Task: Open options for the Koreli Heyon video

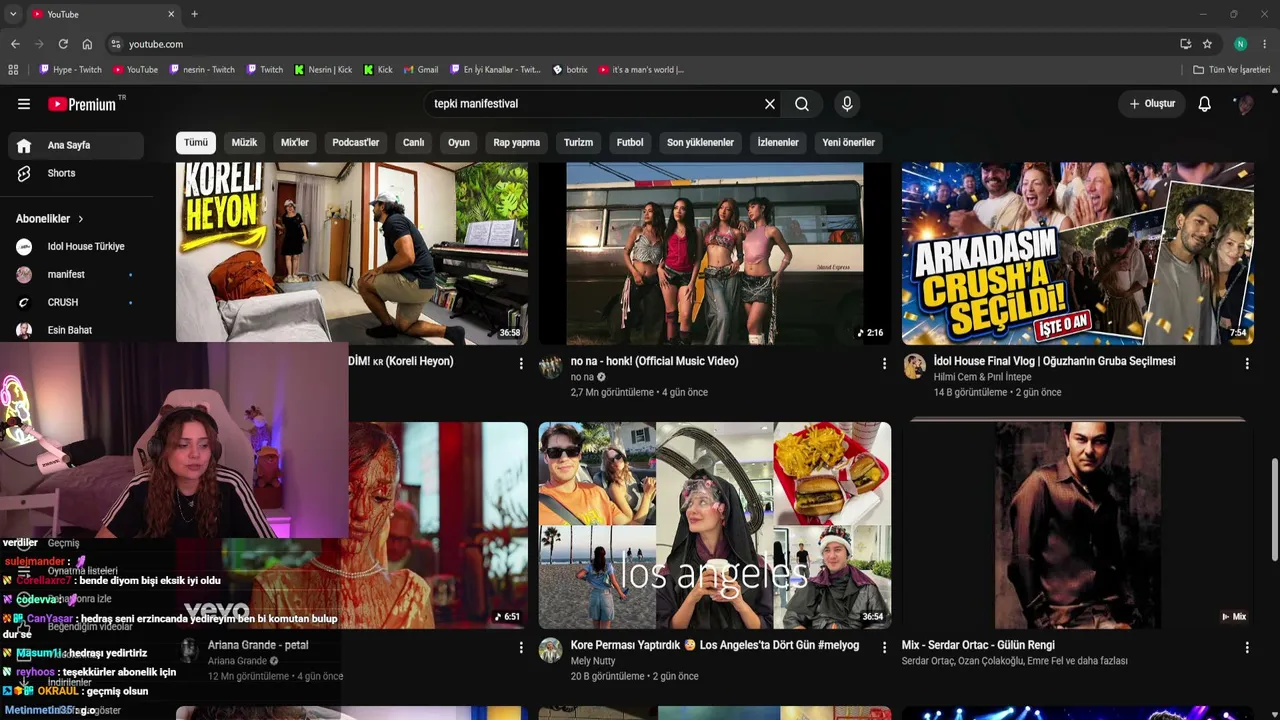Action: click(521, 364)
